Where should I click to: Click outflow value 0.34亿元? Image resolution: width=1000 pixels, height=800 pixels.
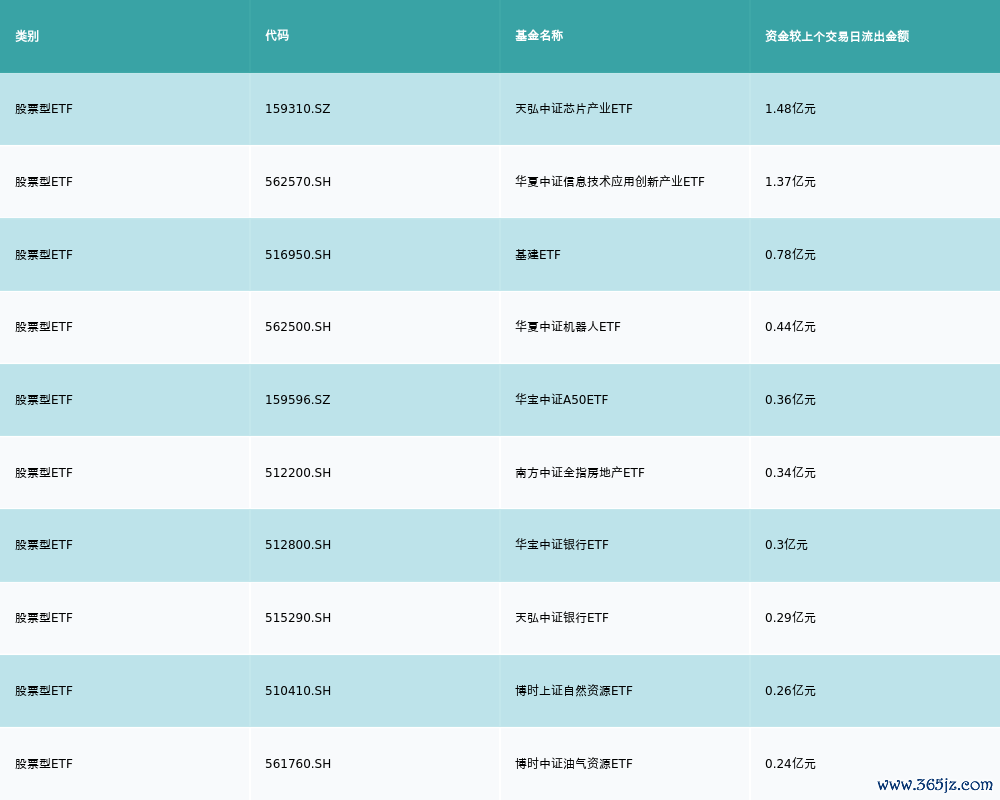[x=790, y=473]
